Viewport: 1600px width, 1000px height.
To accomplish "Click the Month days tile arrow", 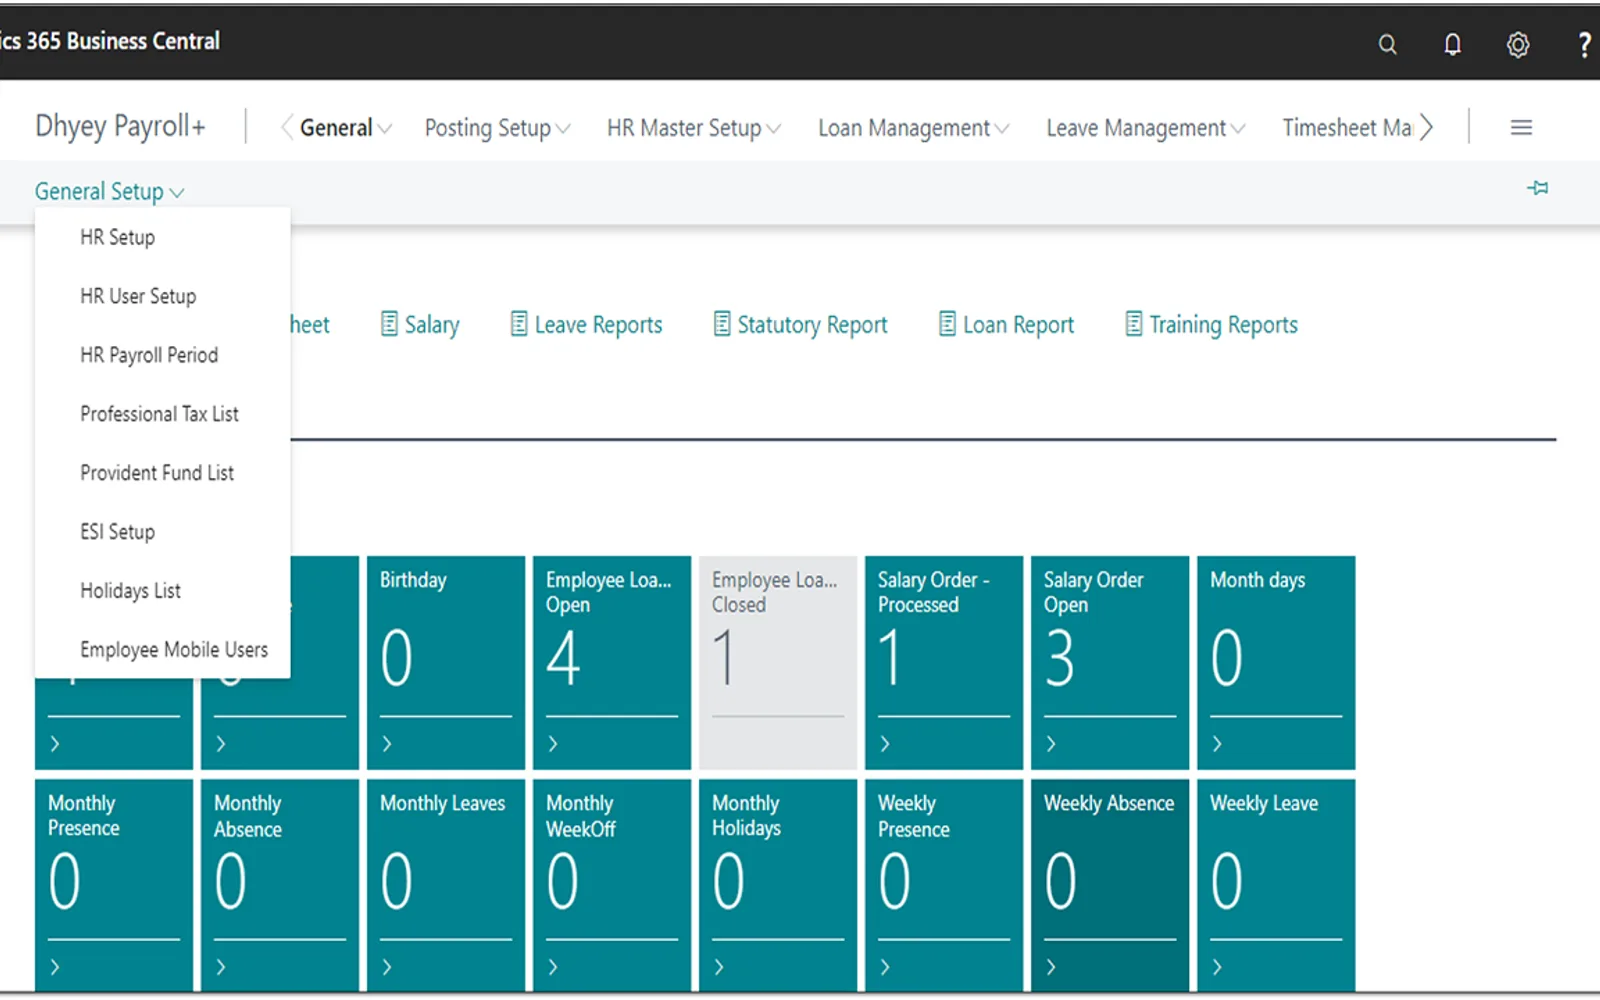I will (x=1217, y=744).
